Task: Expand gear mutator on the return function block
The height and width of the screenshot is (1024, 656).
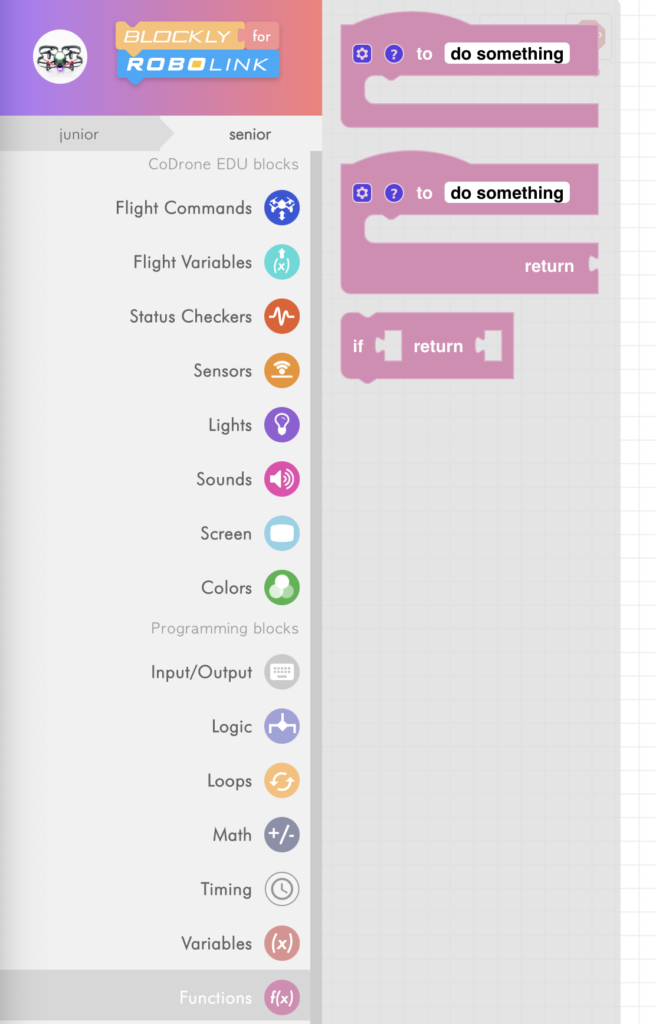Action: click(x=362, y=193)
